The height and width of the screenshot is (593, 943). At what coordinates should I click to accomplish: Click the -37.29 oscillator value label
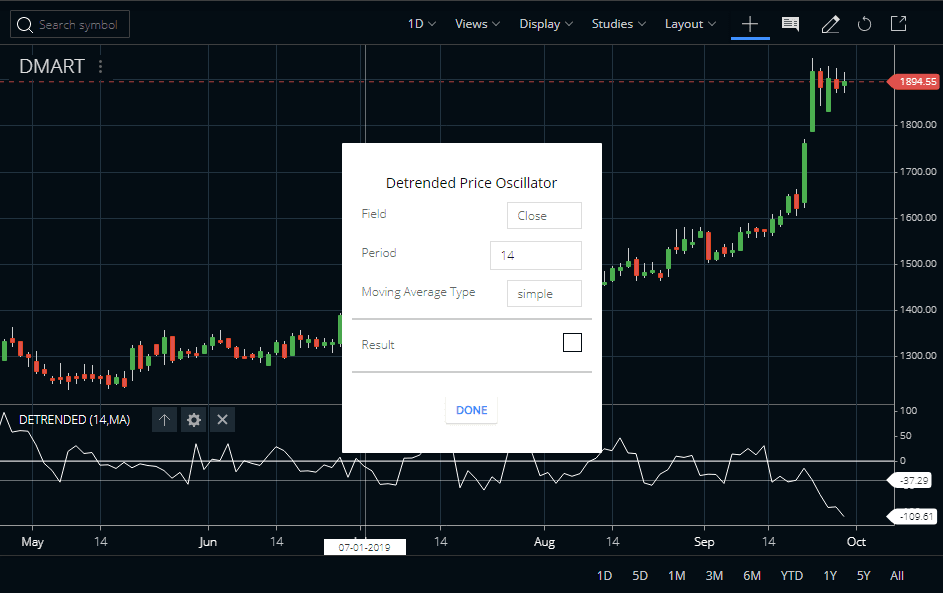911,481
